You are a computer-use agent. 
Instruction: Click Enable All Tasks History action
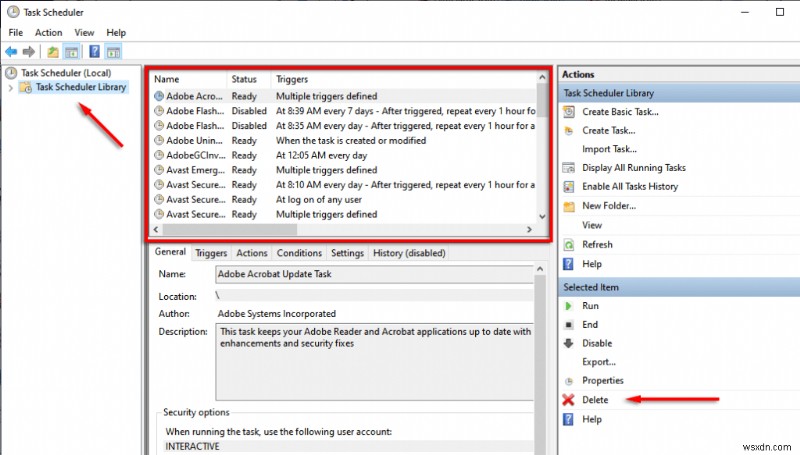630,187
